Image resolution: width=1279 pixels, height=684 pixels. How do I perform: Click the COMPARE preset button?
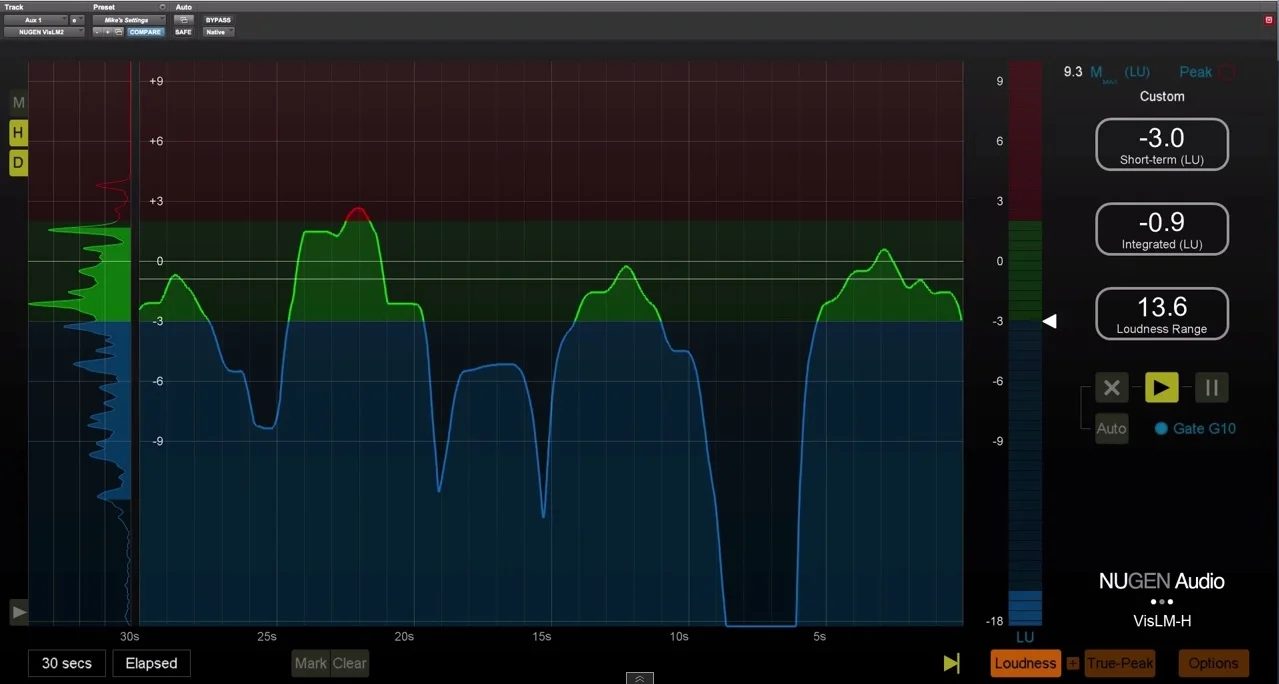[145, 31]
